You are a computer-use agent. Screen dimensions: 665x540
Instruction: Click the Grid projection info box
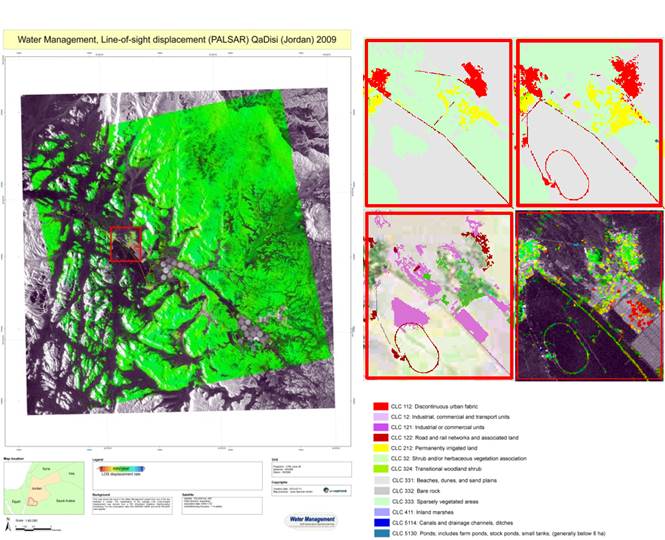[x=311, y=470]
